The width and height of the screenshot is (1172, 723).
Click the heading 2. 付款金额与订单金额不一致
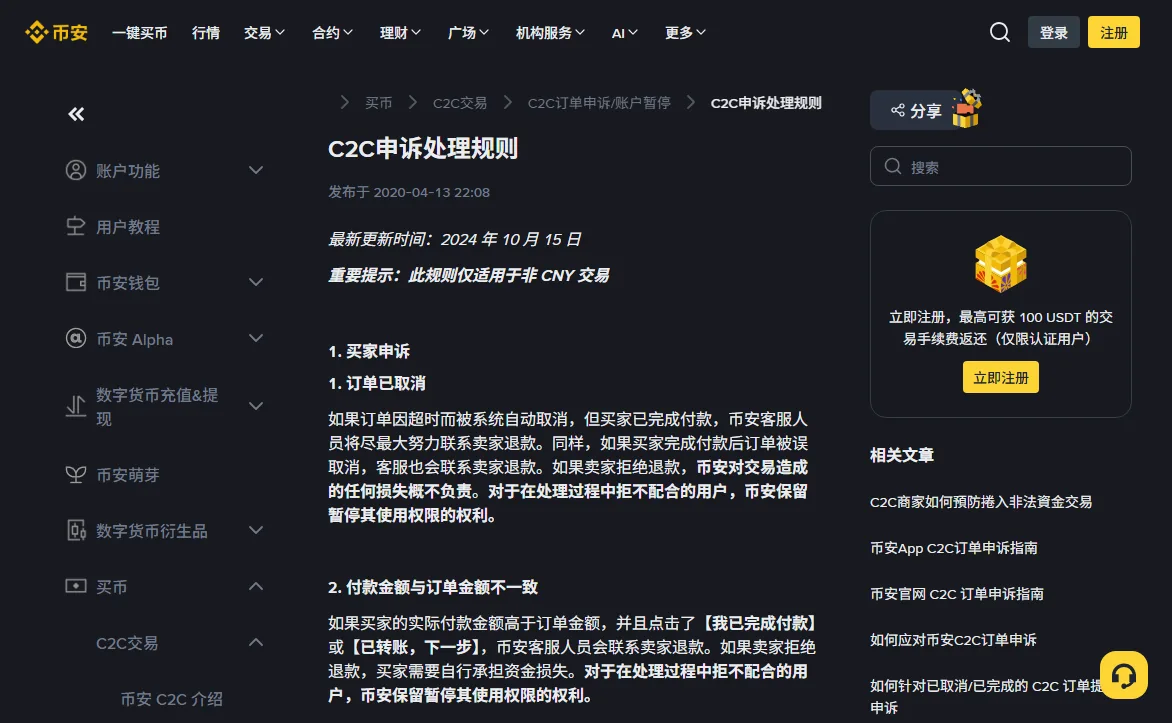coord(433,587)
